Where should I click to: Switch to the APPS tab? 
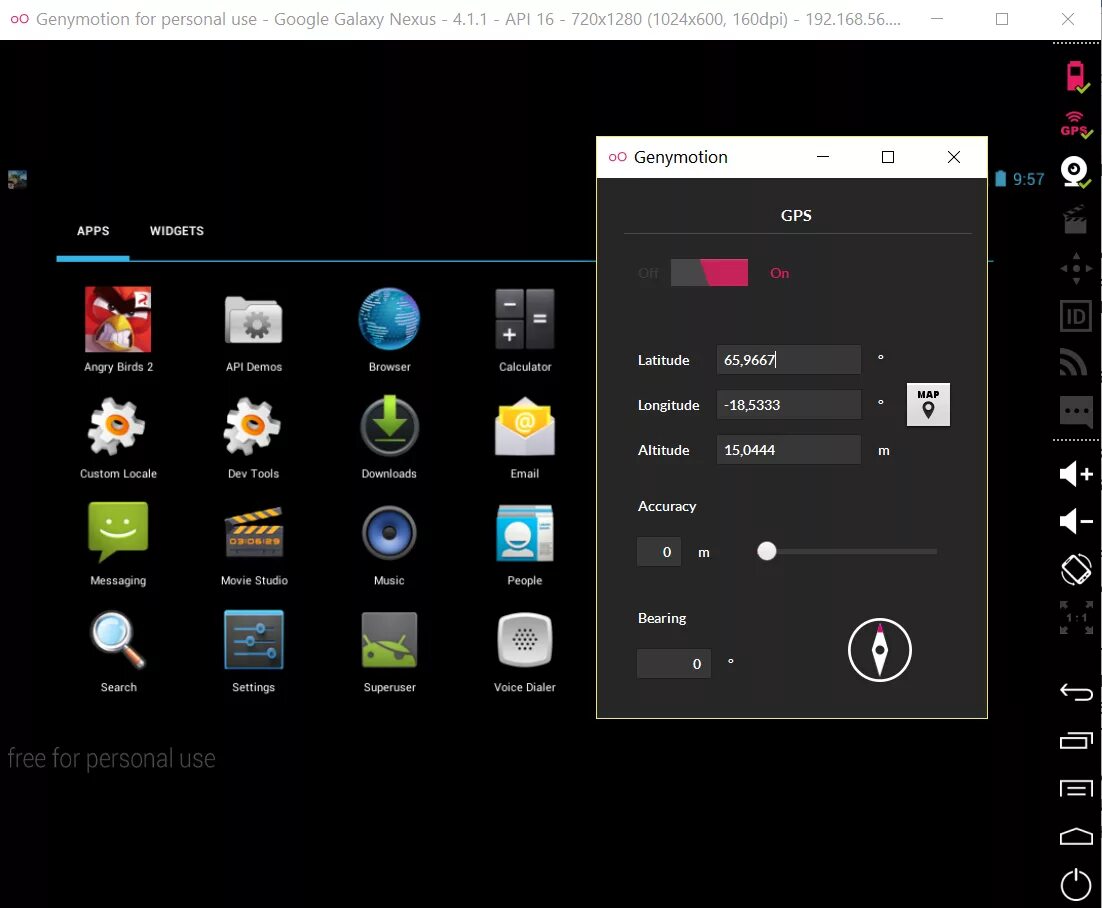[93, 231]
